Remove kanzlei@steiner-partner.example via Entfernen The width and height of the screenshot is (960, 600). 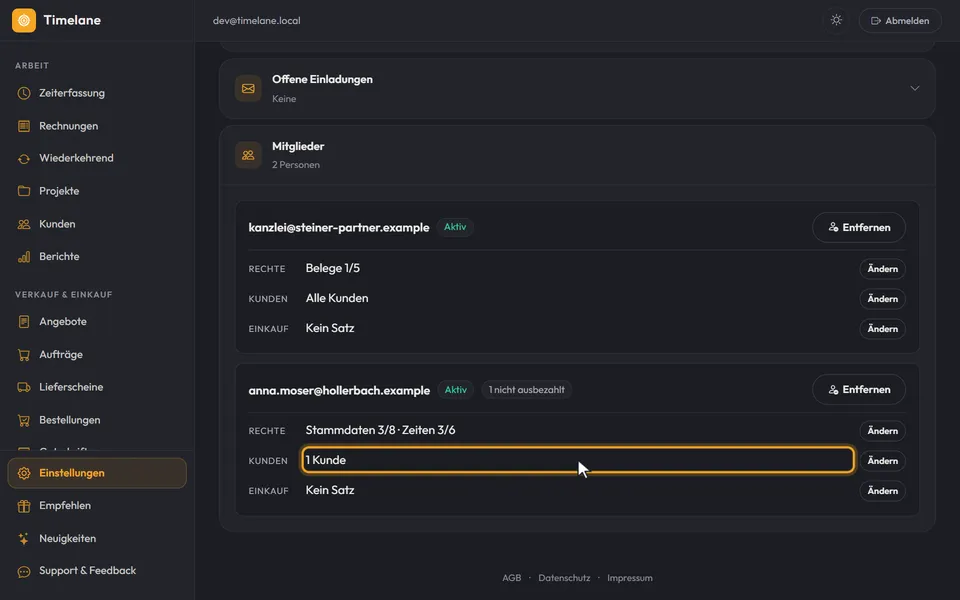click(859, 227)
